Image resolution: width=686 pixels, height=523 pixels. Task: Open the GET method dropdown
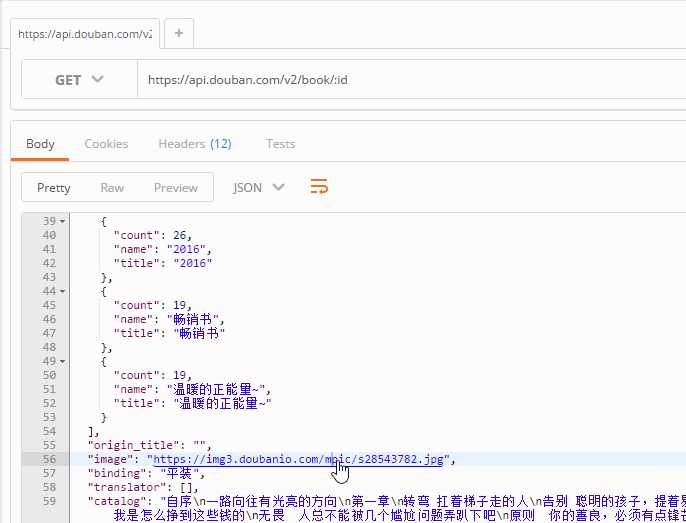(x=79, y=80)
